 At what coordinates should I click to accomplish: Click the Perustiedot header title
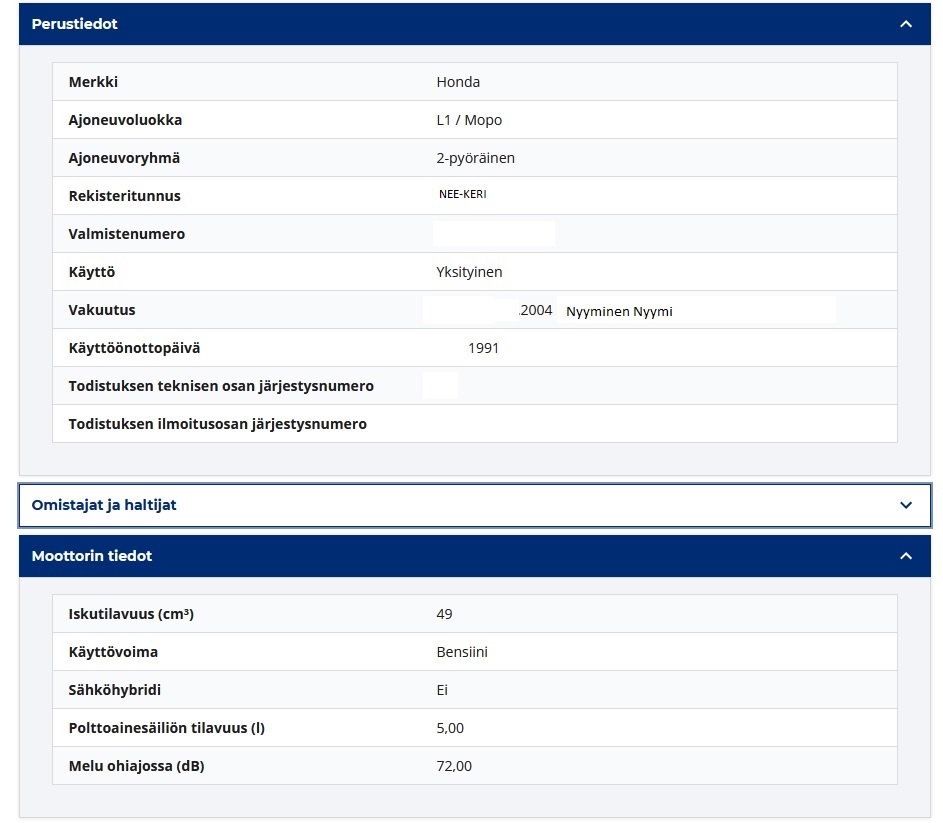click(x=75, y=24)
